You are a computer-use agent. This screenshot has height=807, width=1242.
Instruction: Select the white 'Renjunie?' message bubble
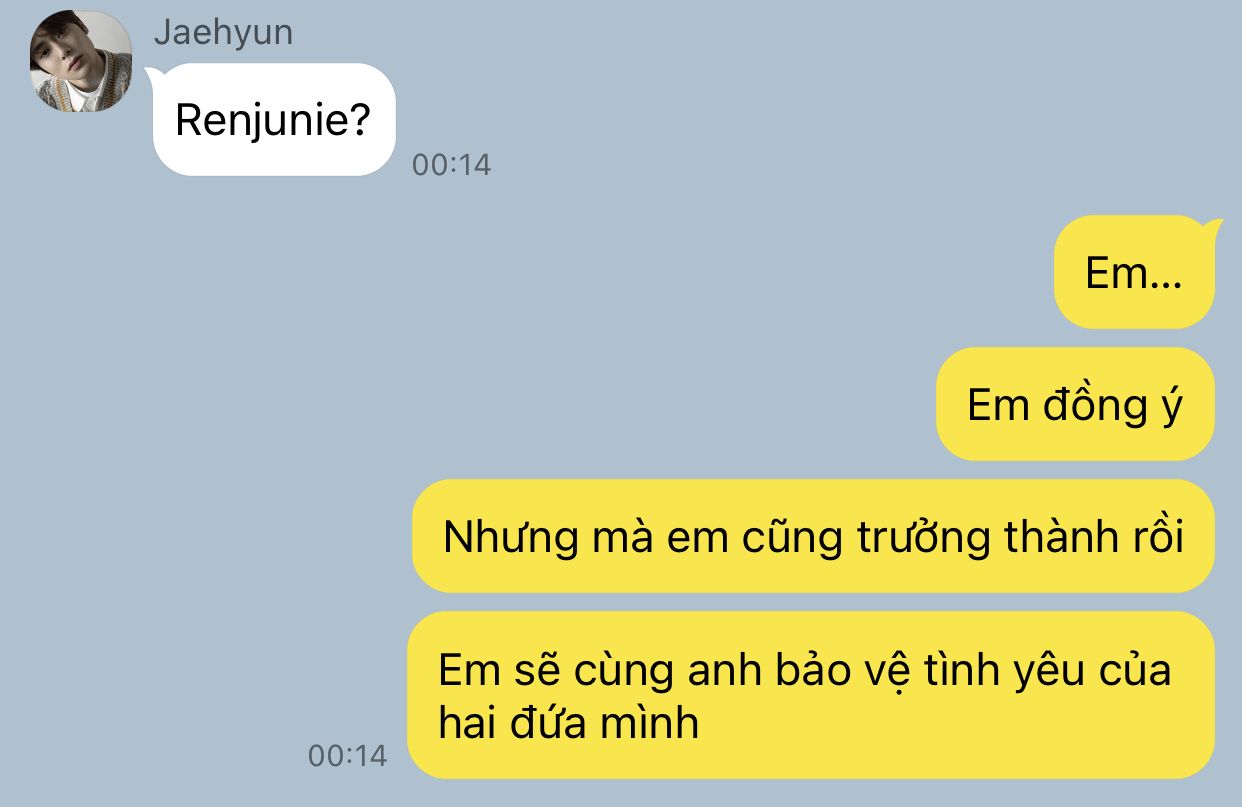pyautogui.click(x=275, y=120)
